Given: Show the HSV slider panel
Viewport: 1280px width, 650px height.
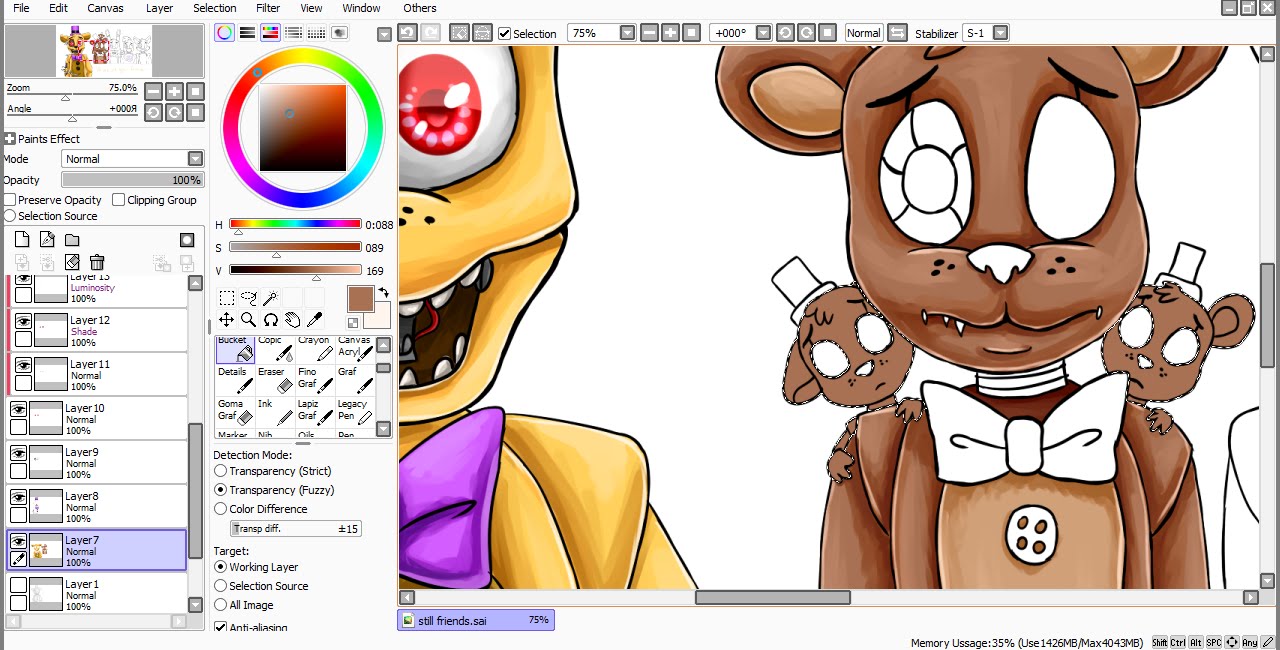Looking at the screenshot, I should (270, 33).
